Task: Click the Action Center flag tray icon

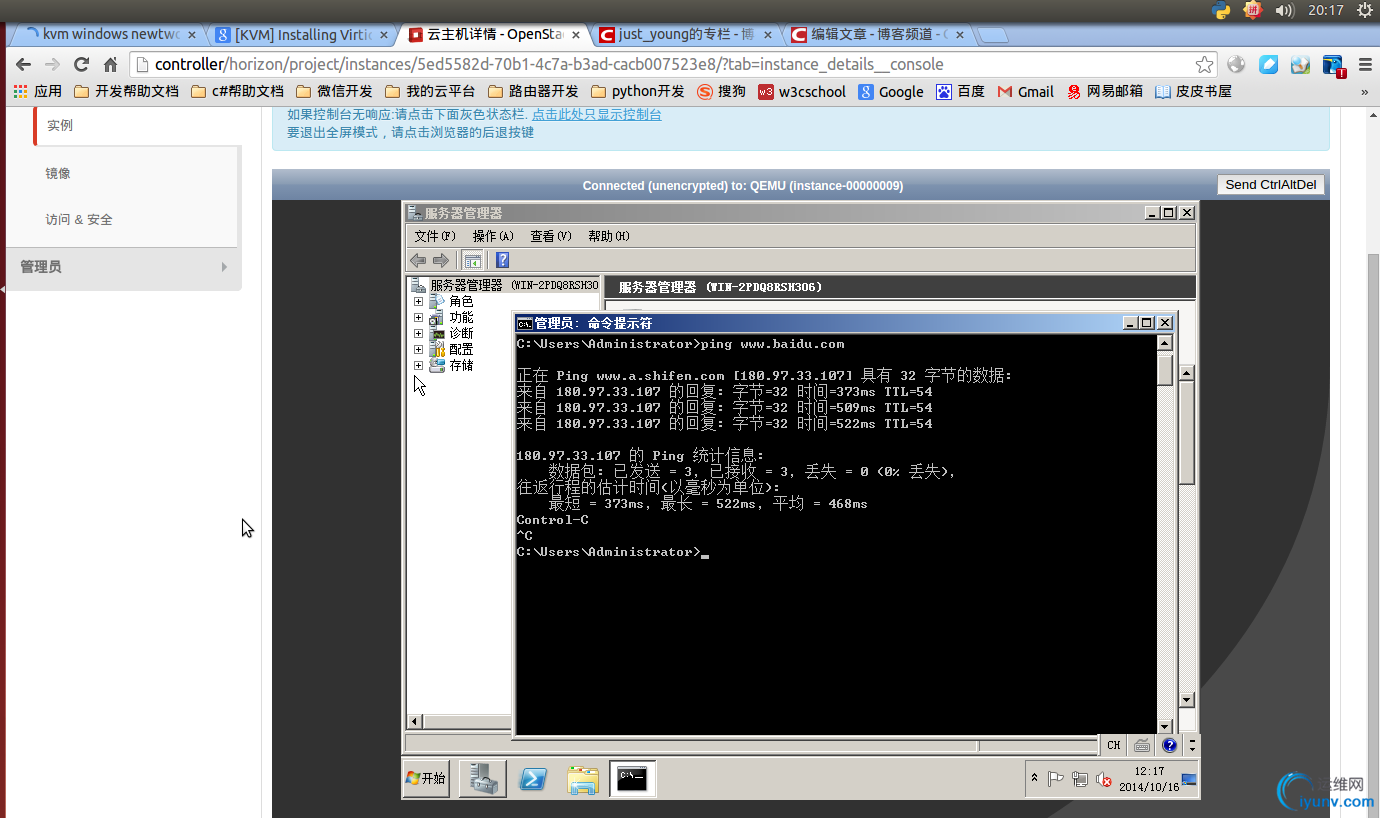Action: tap(1055, 779)
